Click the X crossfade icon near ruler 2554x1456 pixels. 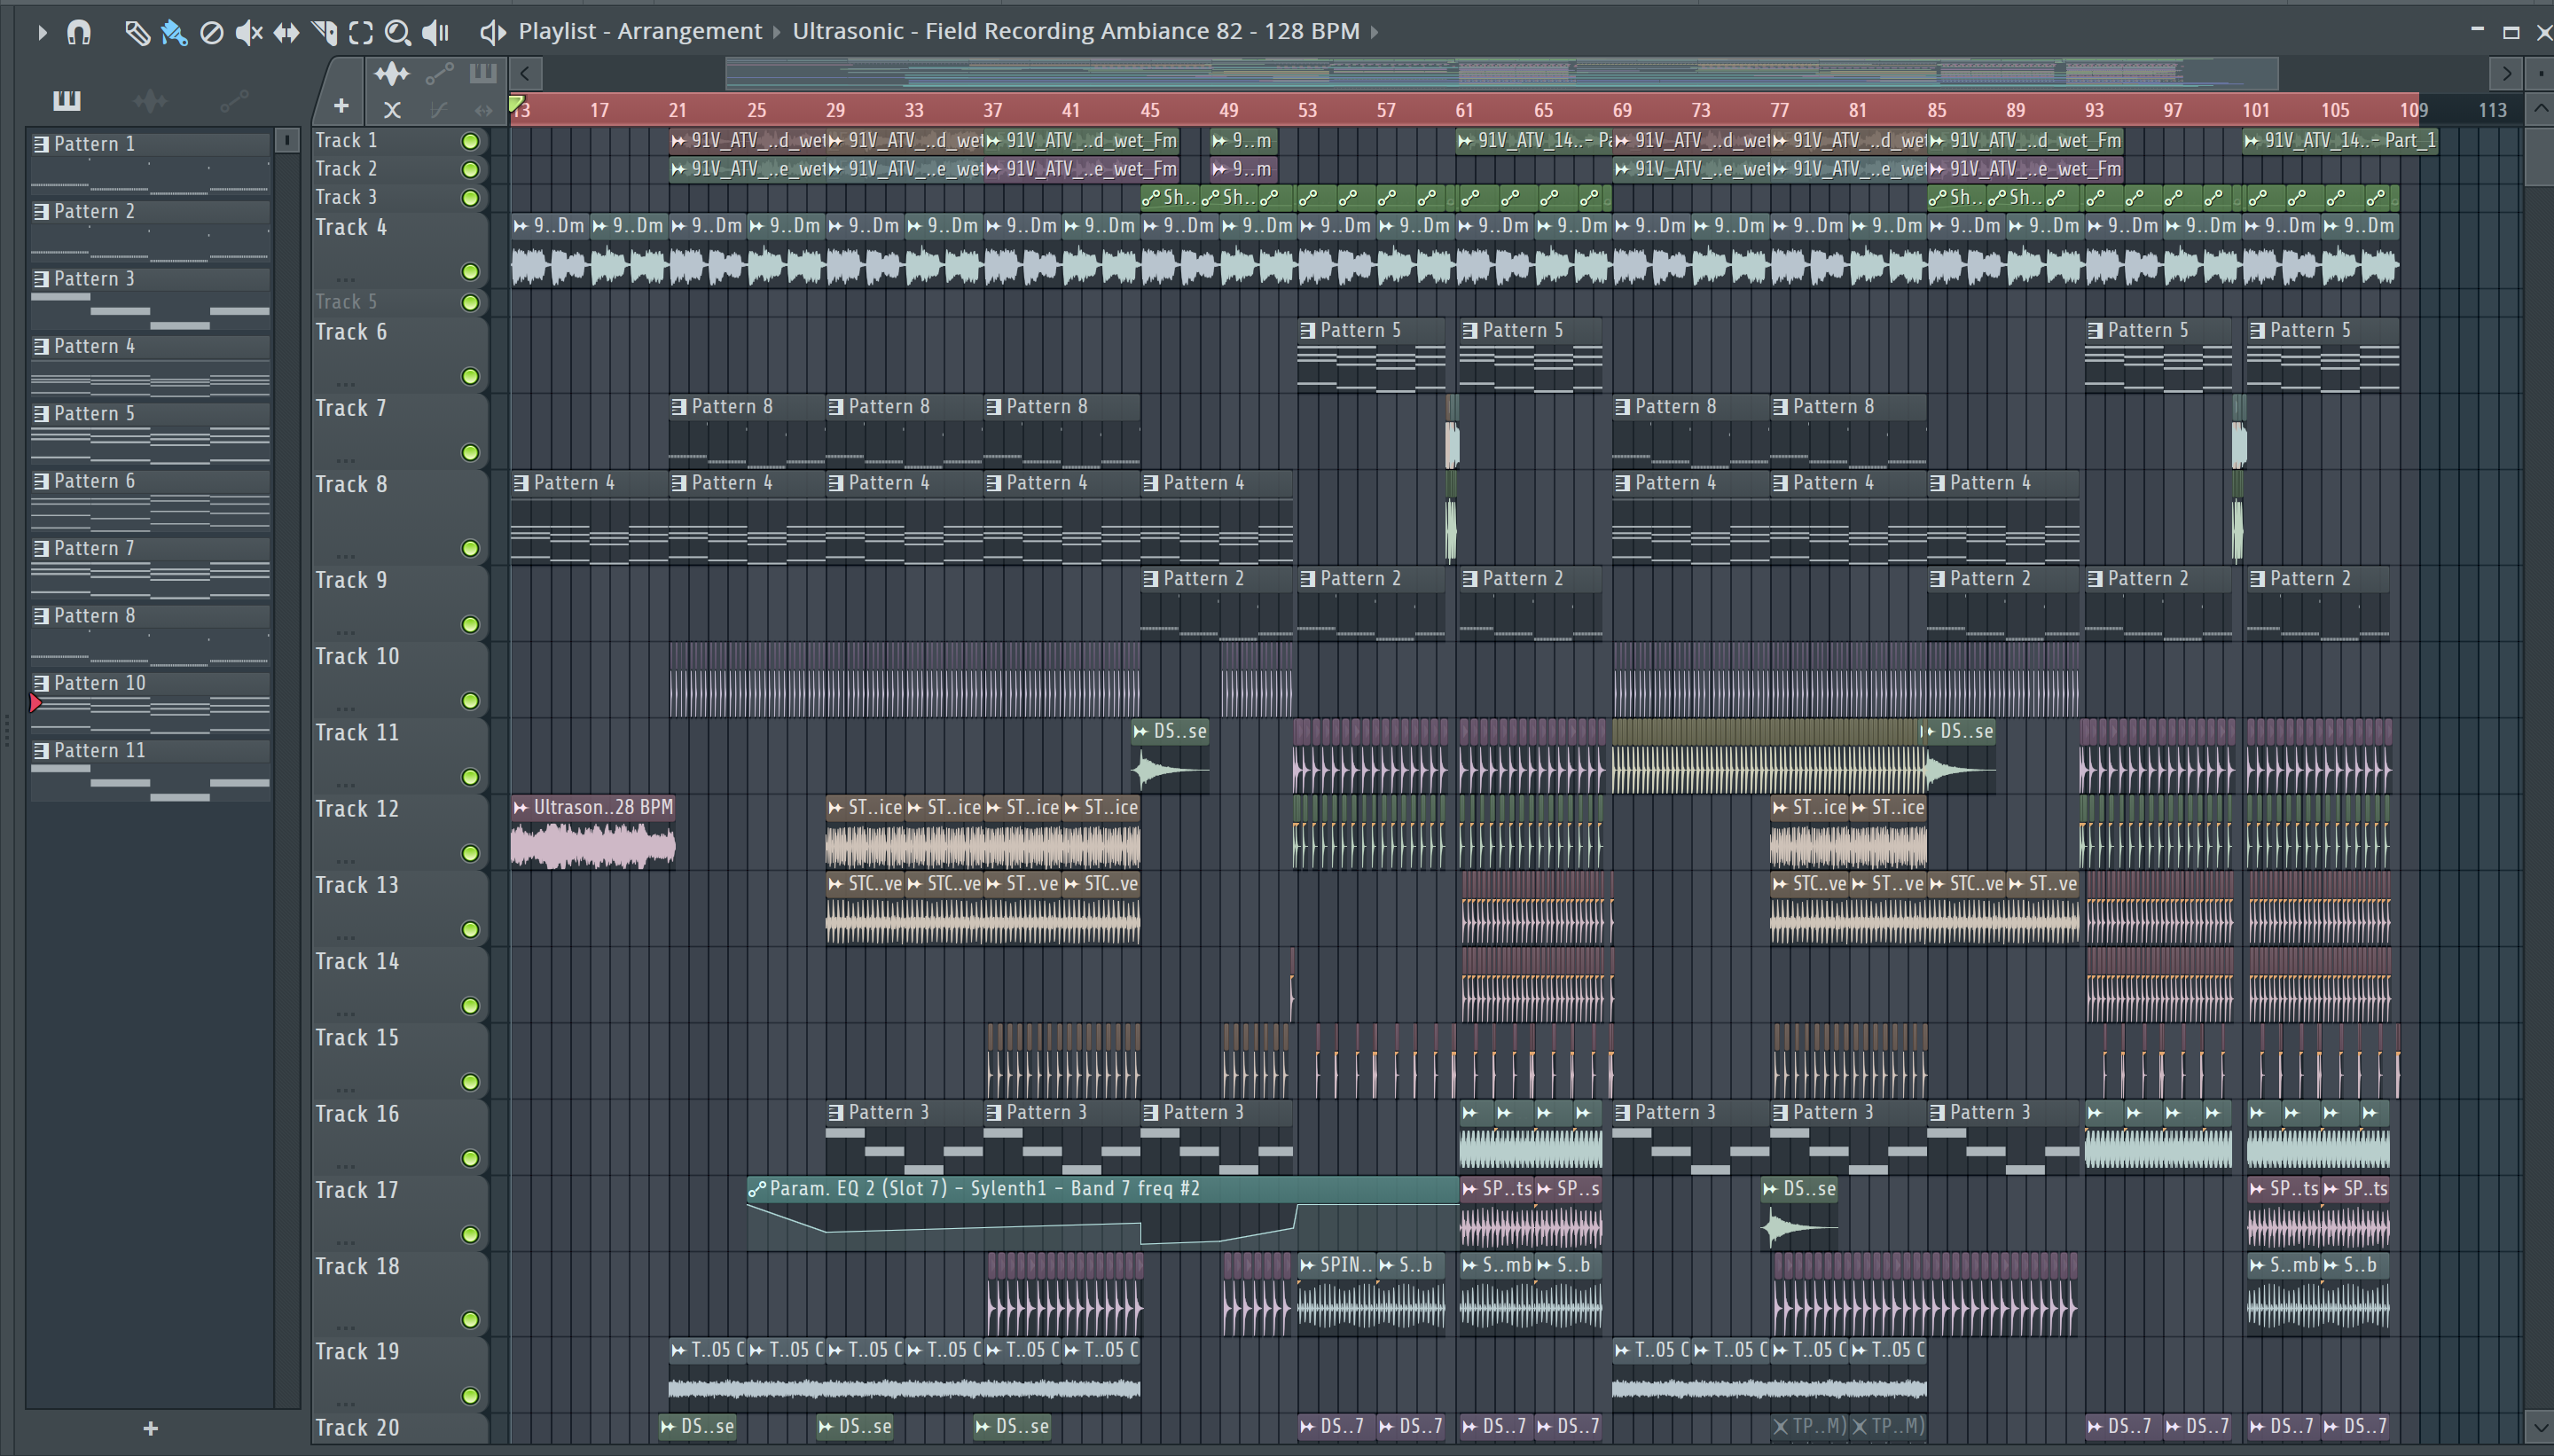392,110
